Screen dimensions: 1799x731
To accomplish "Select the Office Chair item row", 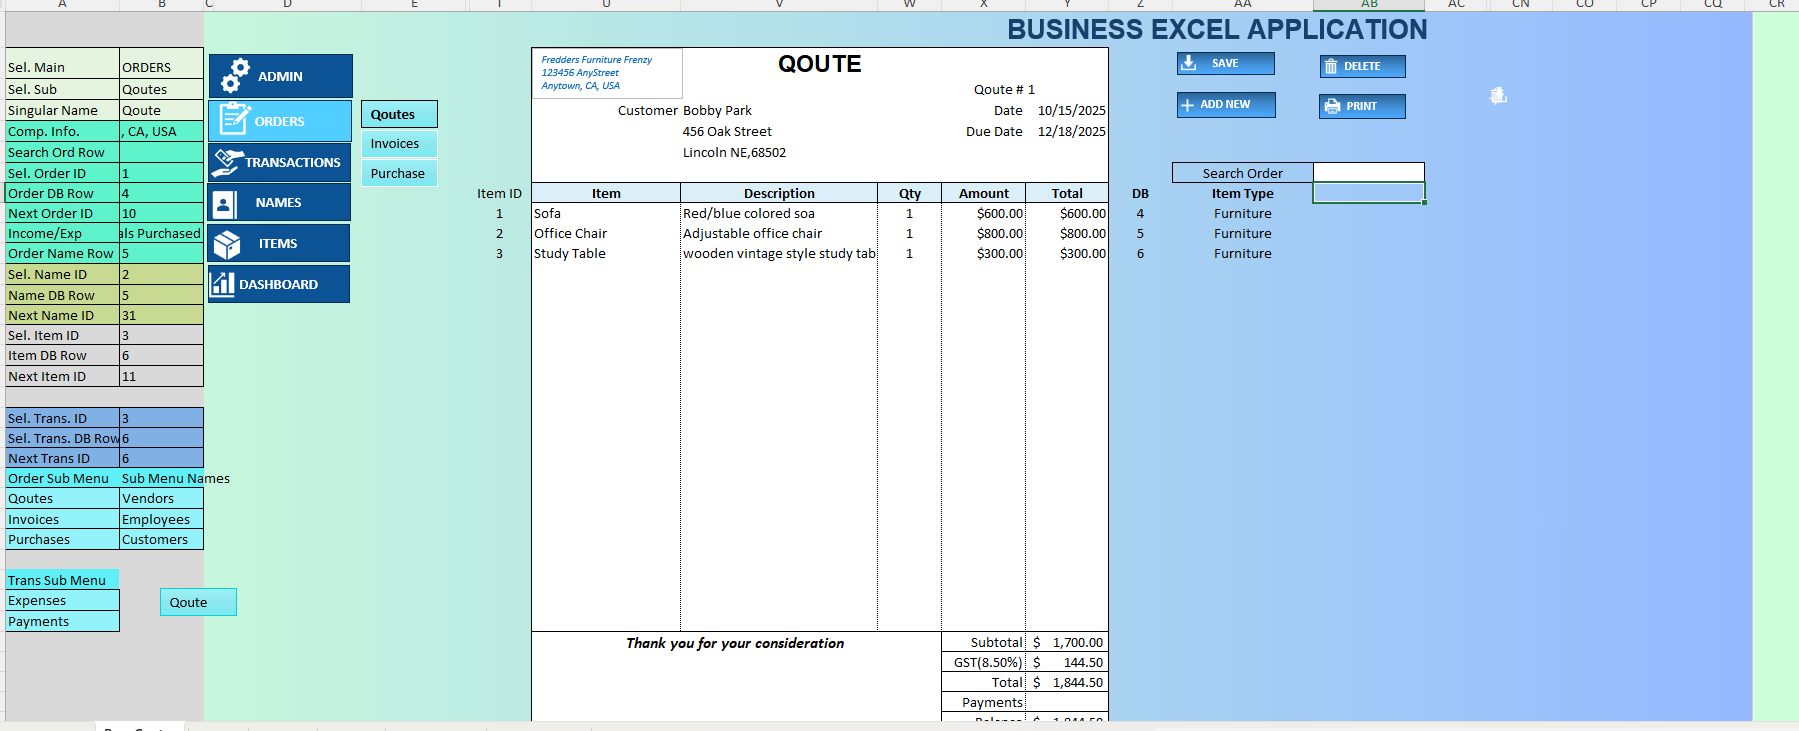I will [819, 233].
